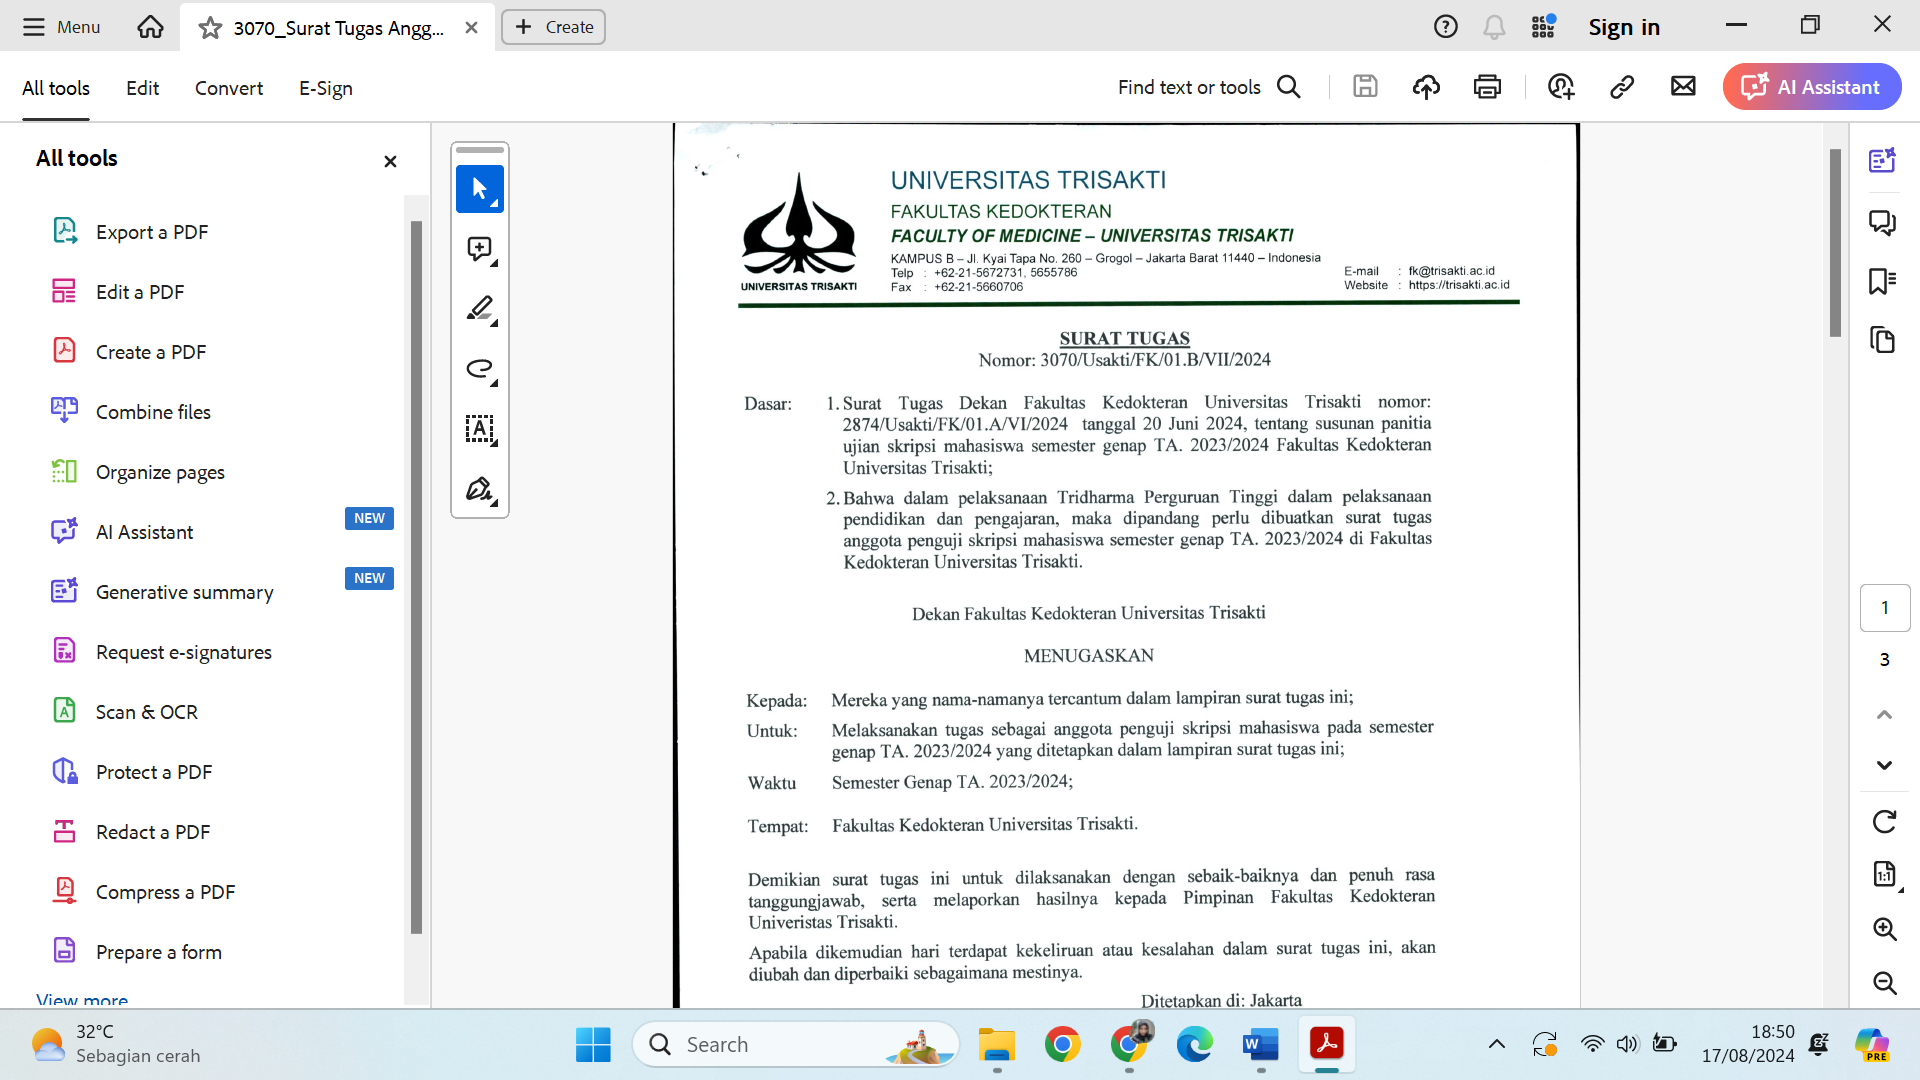Go to the previous page arrow
Screen dimensions: 1920x1080
(x=1885, y=714)
